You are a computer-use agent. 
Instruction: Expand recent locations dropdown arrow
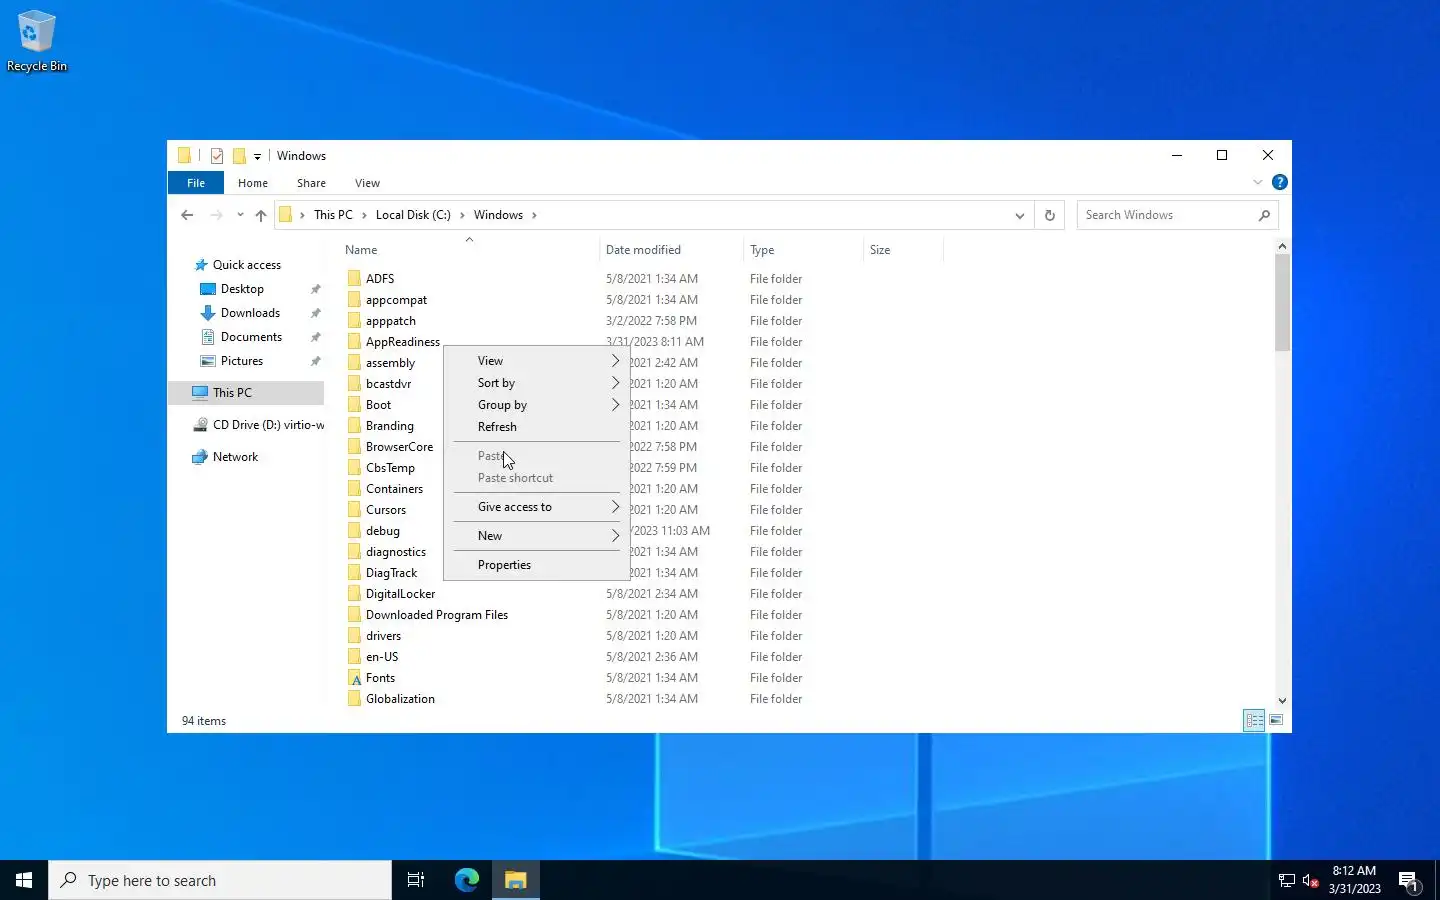click(x=240, y=215)
